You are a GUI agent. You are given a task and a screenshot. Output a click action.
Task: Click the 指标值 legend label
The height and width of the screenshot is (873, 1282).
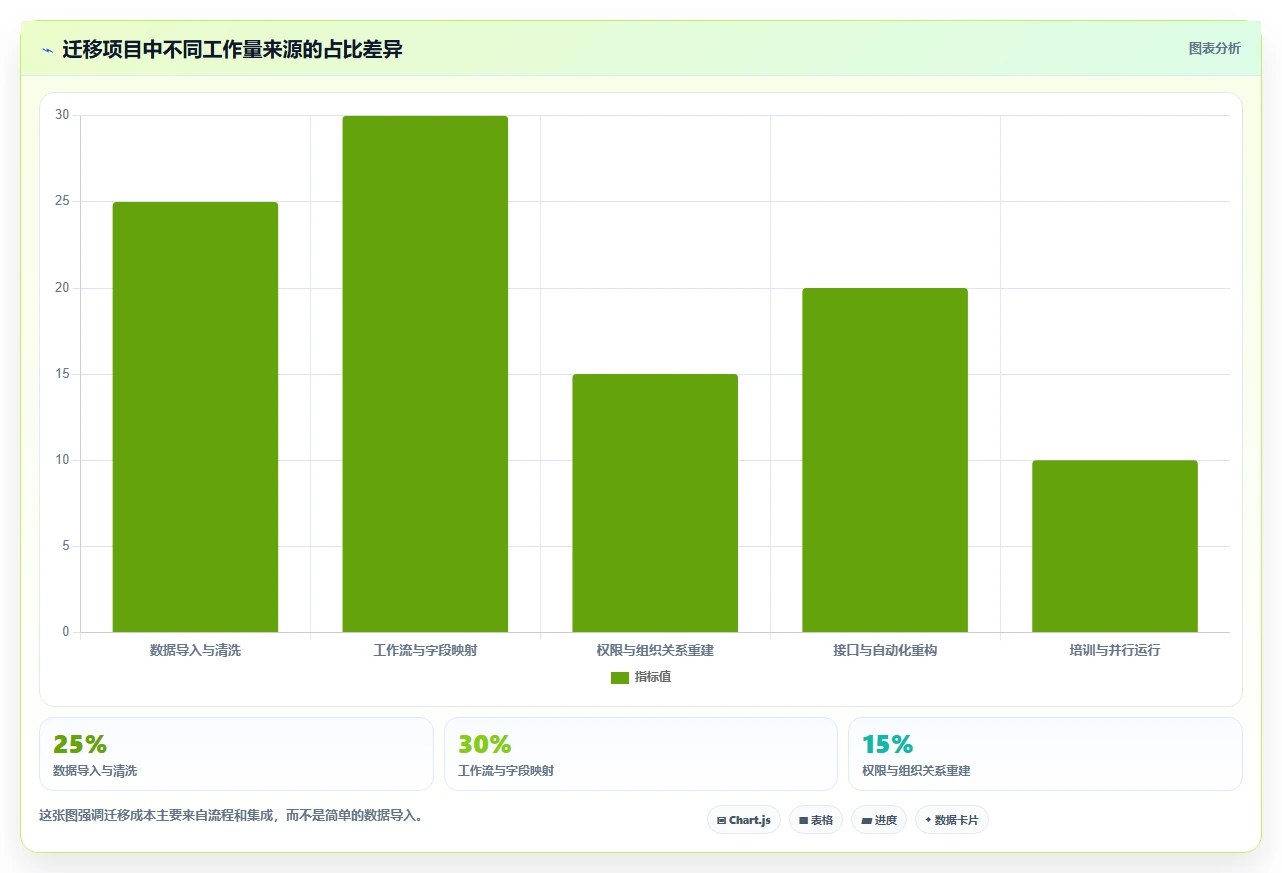[653, 678]
